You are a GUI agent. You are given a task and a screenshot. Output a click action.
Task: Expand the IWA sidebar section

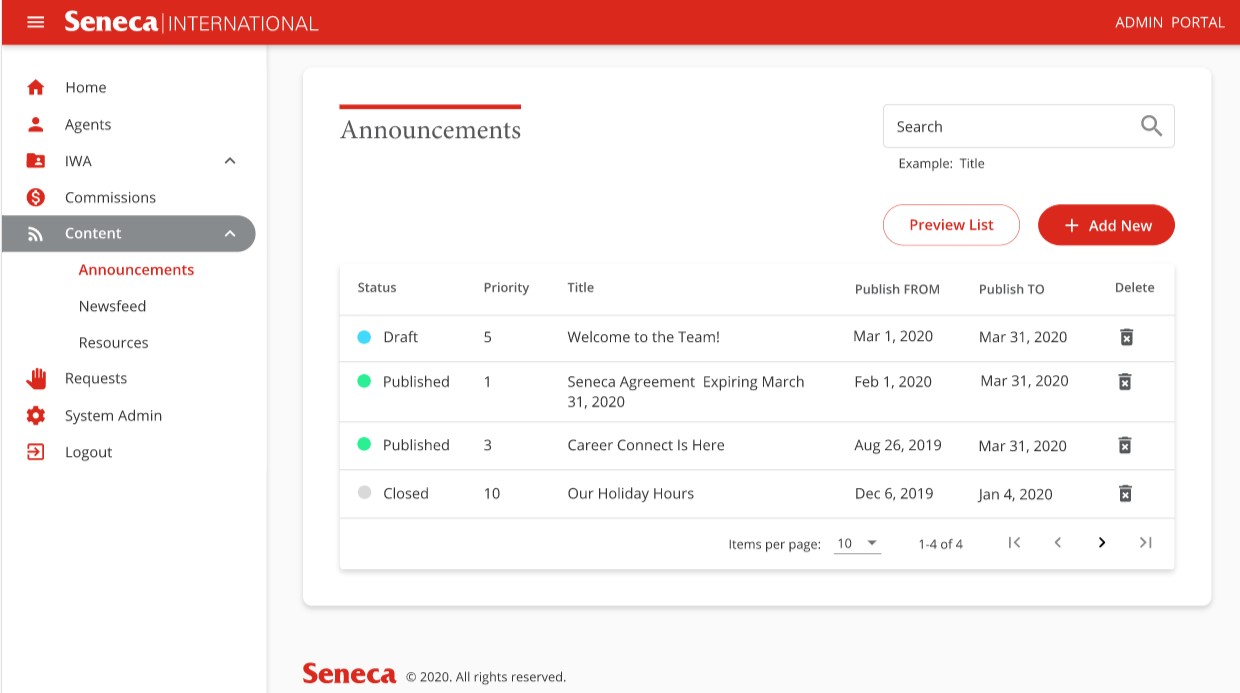pyautogui.click(x=230, y=161)
